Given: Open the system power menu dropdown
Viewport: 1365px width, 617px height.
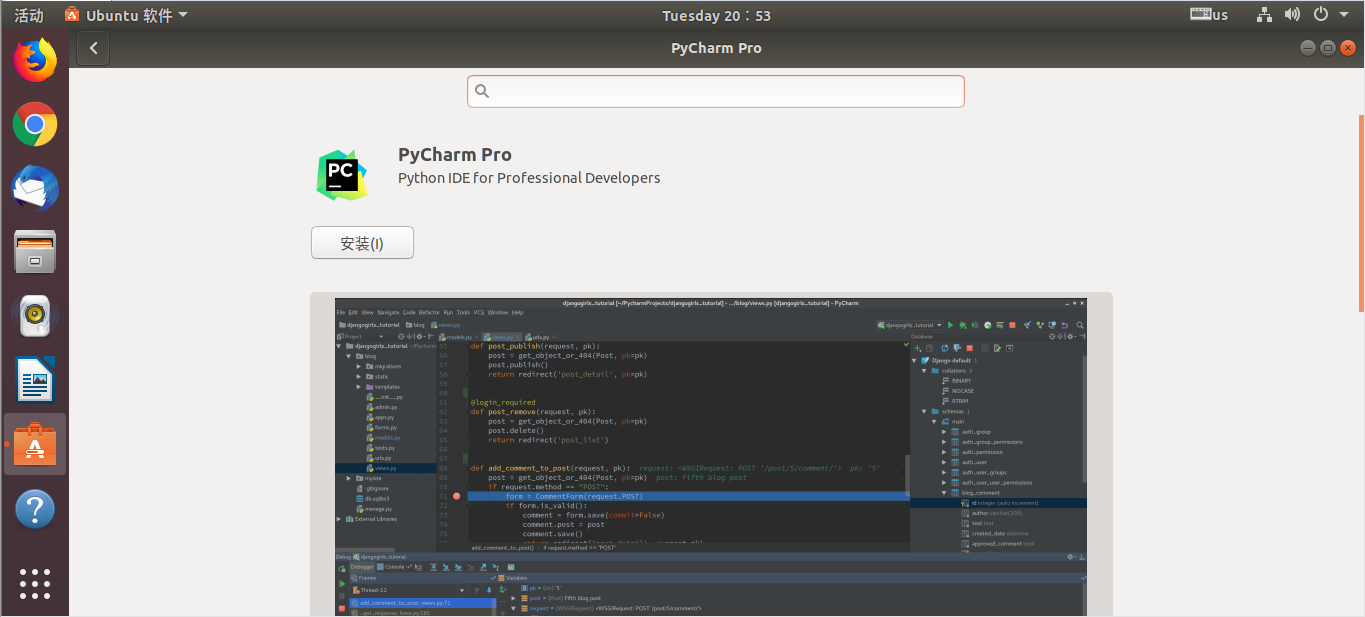Looking at the screenshot, I should pos(1327,15).
